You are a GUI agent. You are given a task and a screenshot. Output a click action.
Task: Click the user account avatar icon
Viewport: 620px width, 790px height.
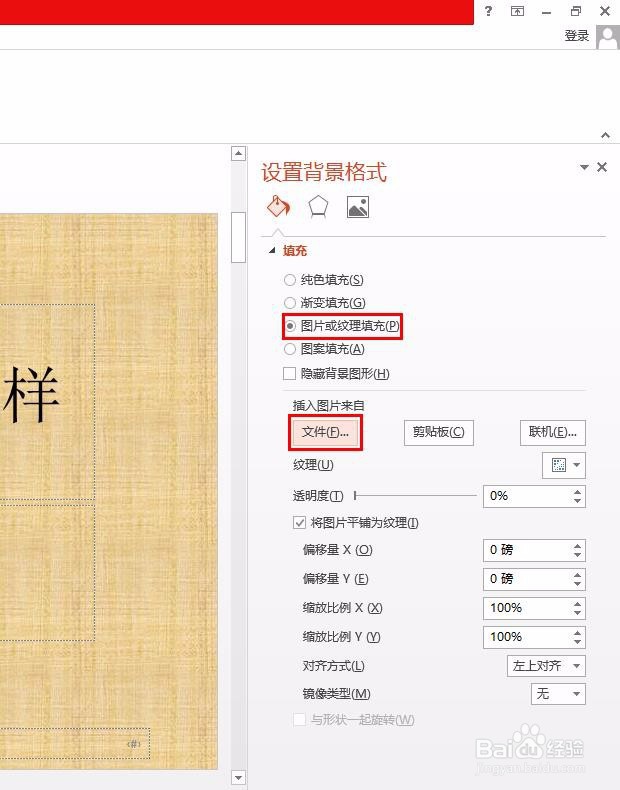608,36
